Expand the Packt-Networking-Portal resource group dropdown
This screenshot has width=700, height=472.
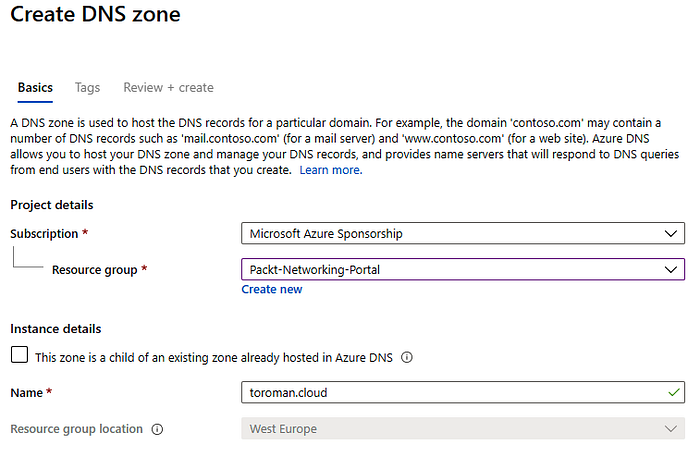pyautogui.click(x=463, y=270)
